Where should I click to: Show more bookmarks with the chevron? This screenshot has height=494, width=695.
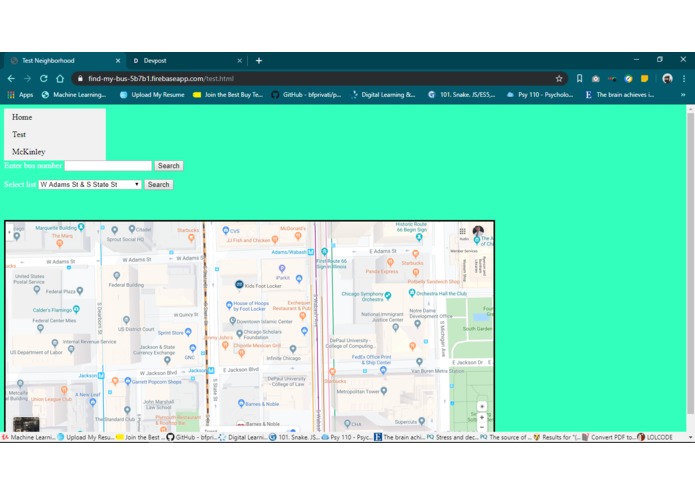[683, 94]
